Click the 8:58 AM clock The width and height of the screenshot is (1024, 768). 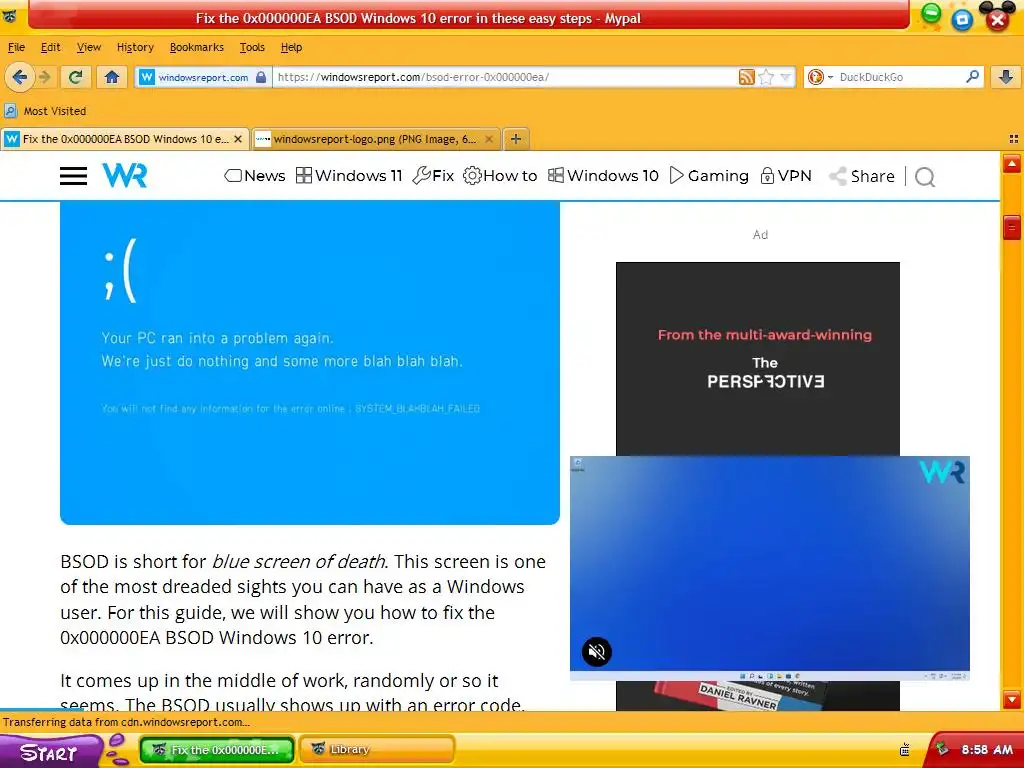click(x=987, y=750)
